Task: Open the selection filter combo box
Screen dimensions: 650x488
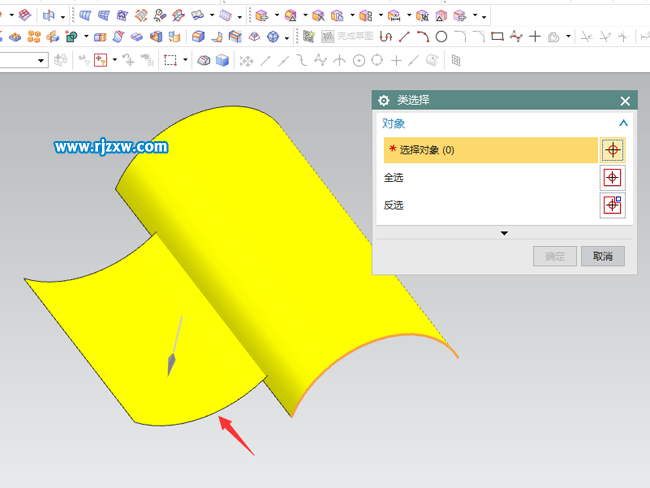Action: point(24,60)
